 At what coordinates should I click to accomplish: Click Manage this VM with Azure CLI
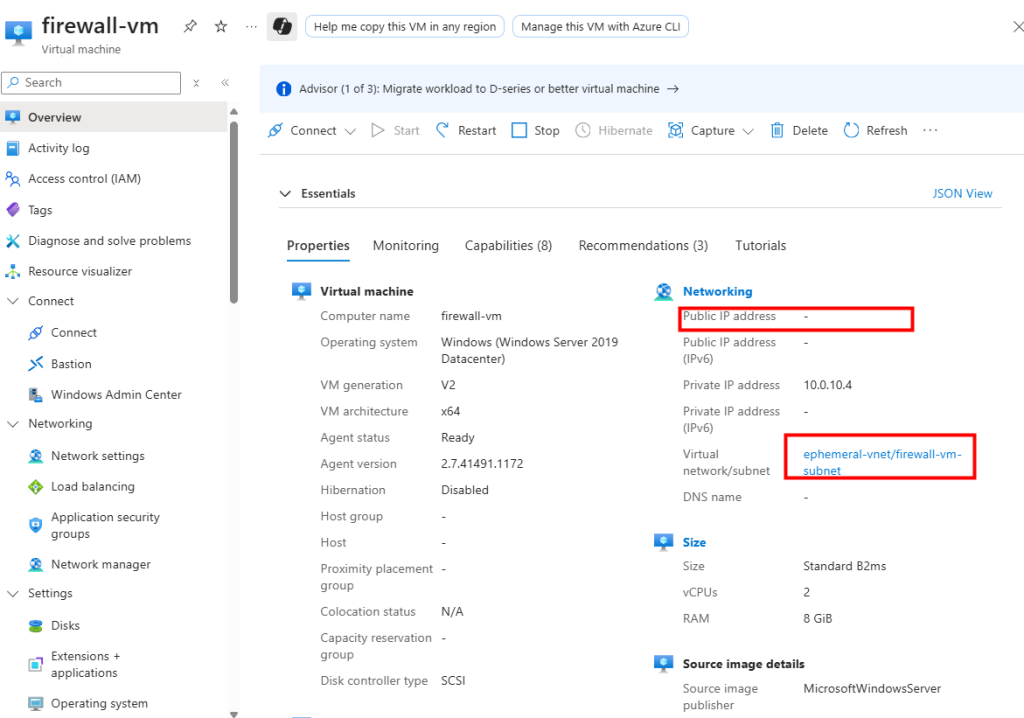pyautogui.click(x=600, y=27)
